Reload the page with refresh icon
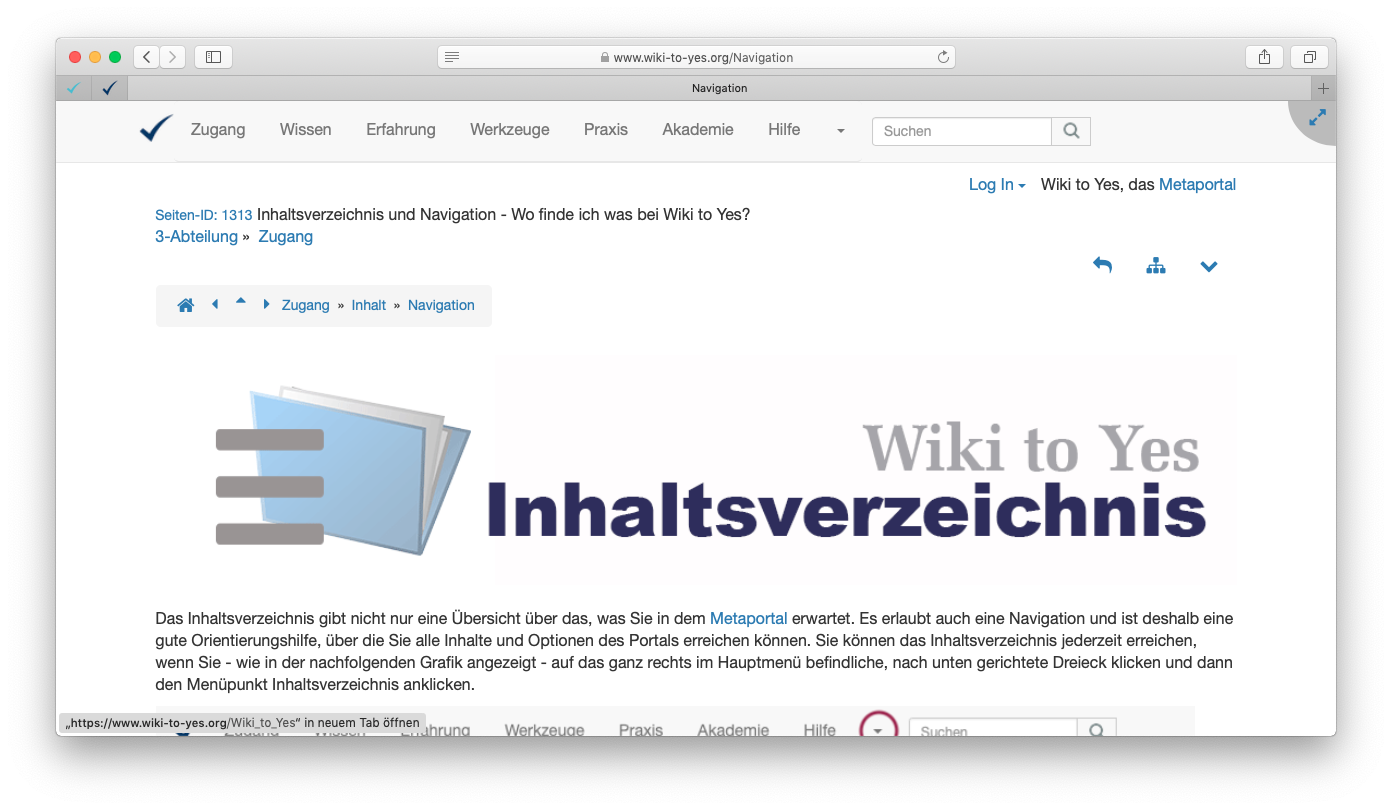The image size is (1392, 810). point(942,58)
